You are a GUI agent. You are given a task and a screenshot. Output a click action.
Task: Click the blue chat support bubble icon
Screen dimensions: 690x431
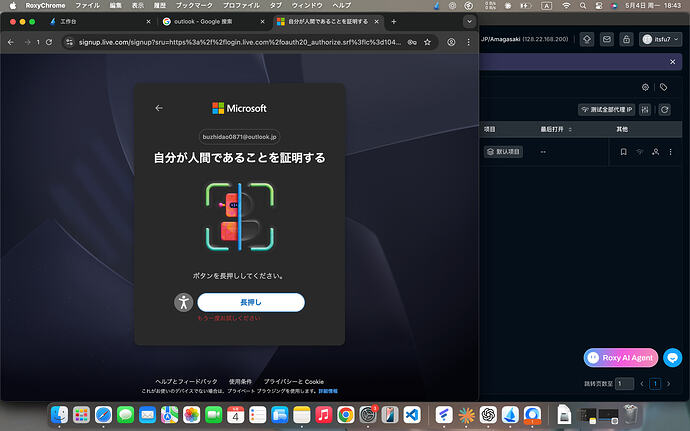[672, 357]
